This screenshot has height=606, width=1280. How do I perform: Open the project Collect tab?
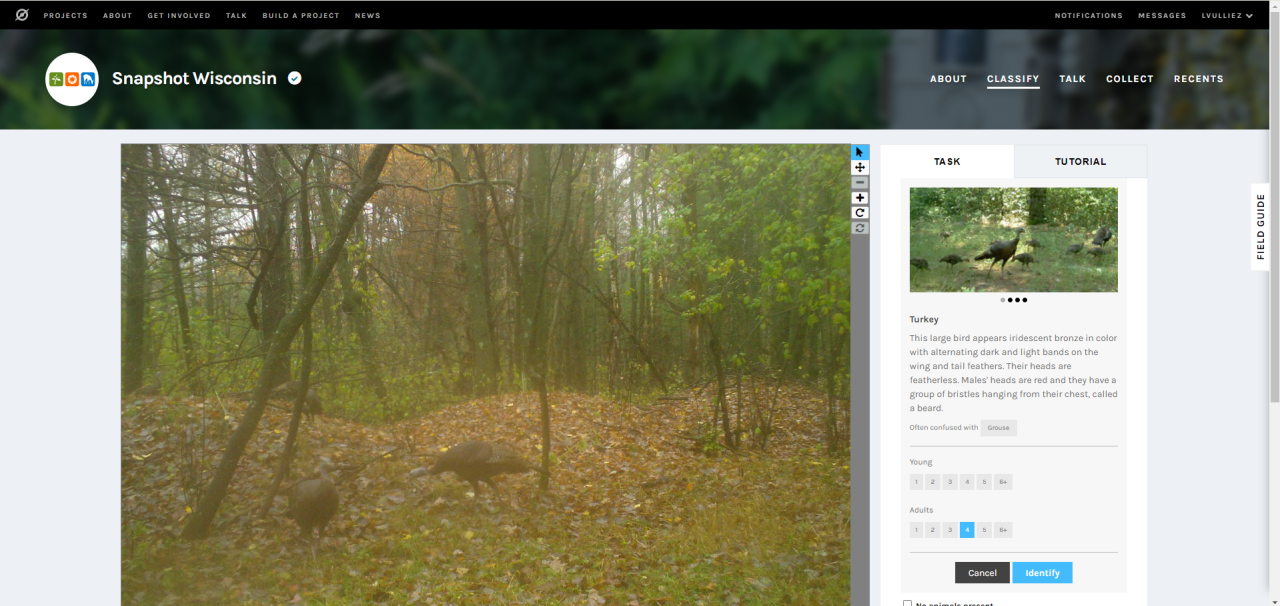pos(1130,79)
